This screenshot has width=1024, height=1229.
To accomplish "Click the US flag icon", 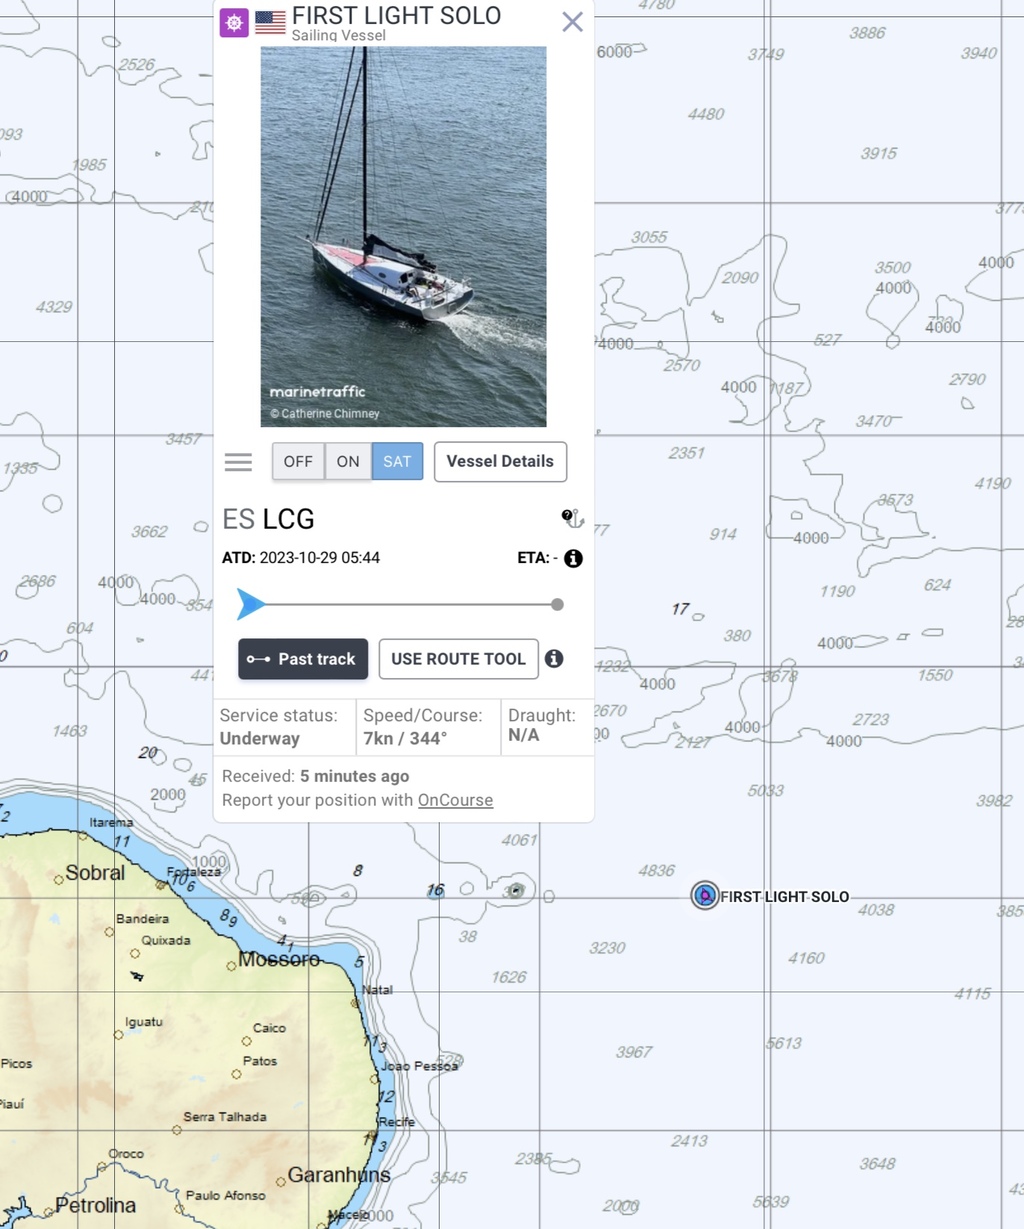I will coord(270,22).
